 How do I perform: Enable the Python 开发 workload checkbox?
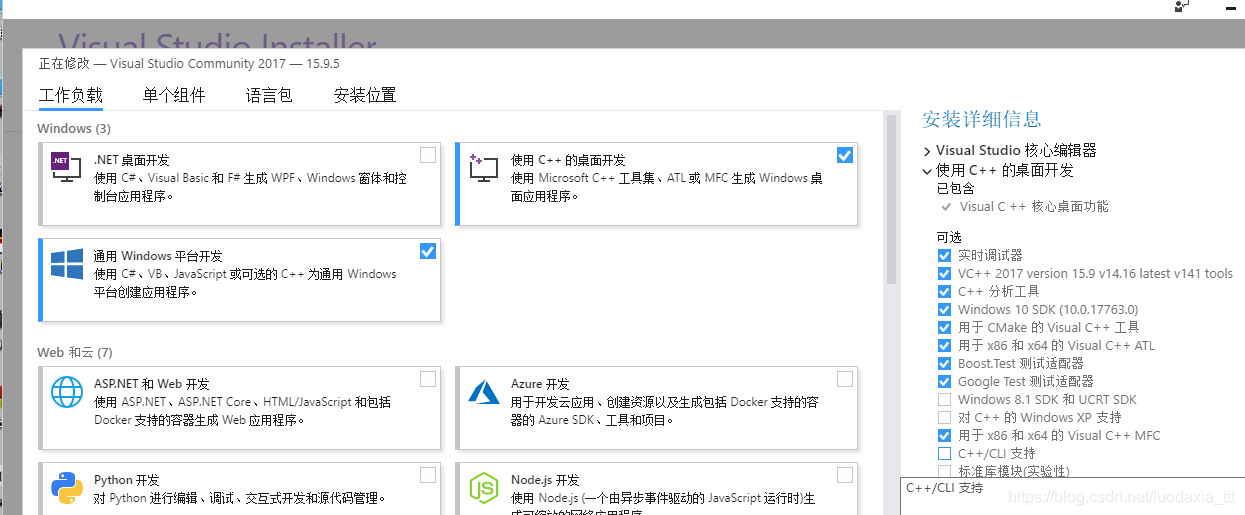coord(428,475)
